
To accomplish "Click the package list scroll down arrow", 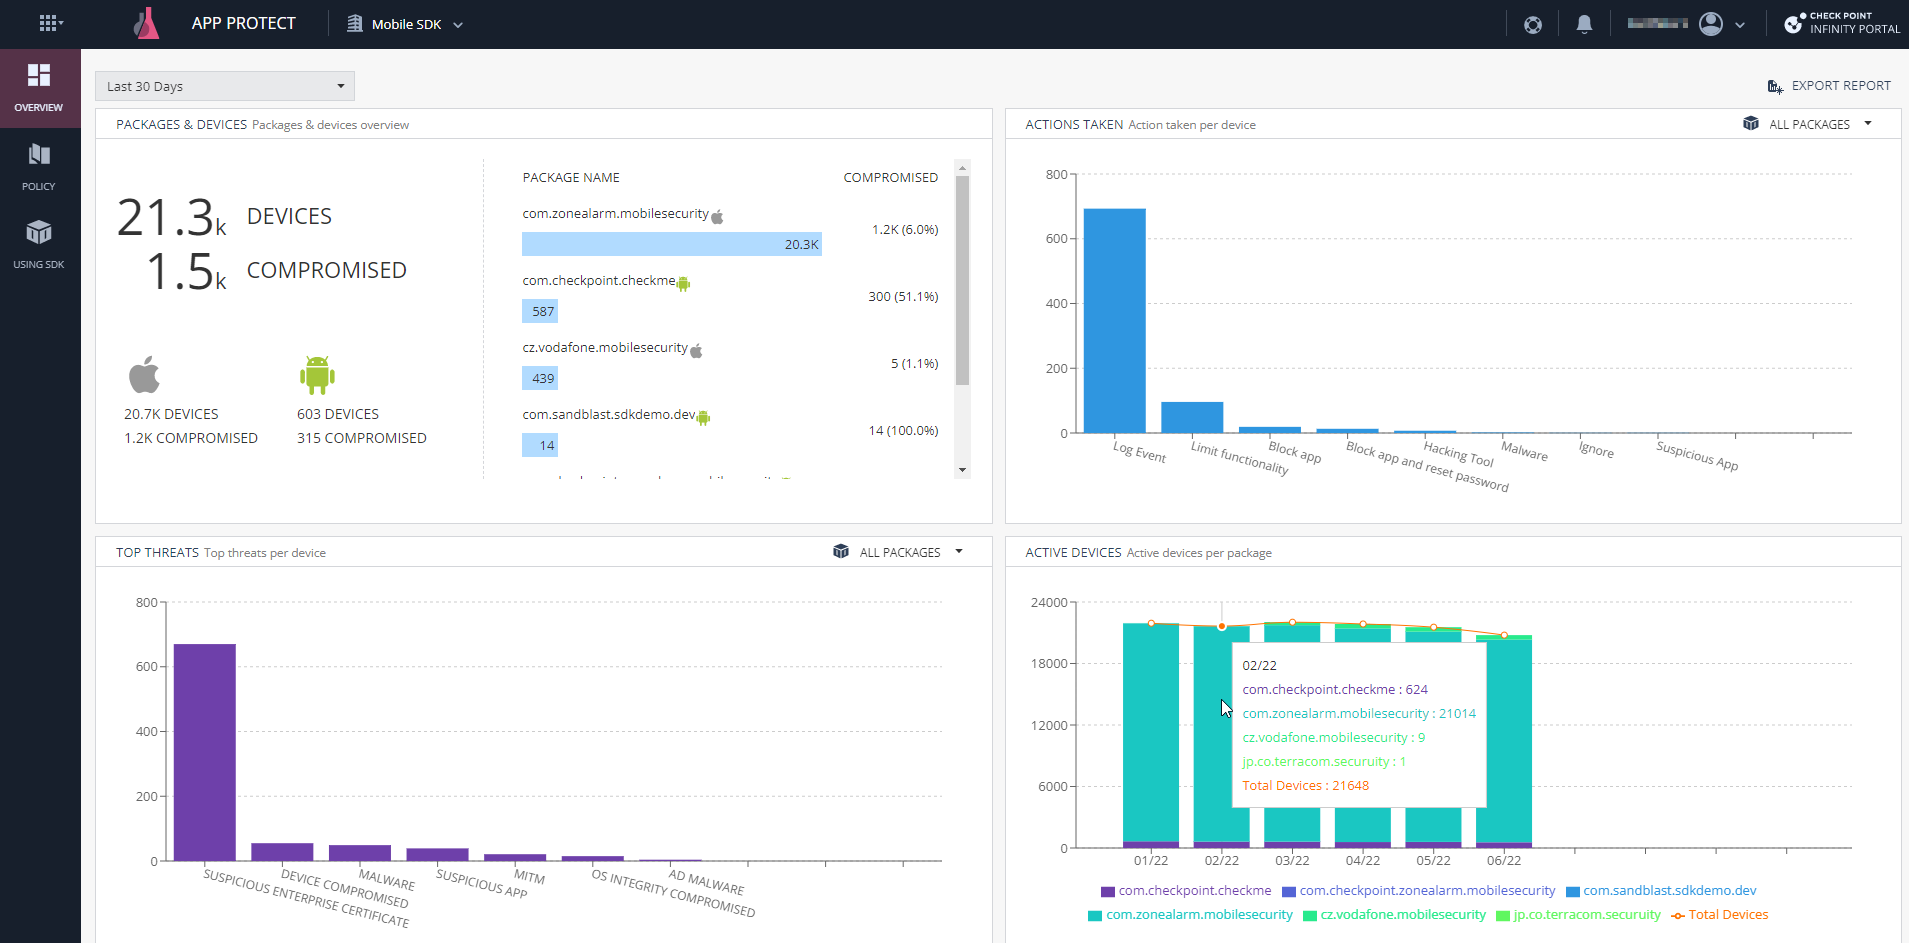I will coord(962,470).
